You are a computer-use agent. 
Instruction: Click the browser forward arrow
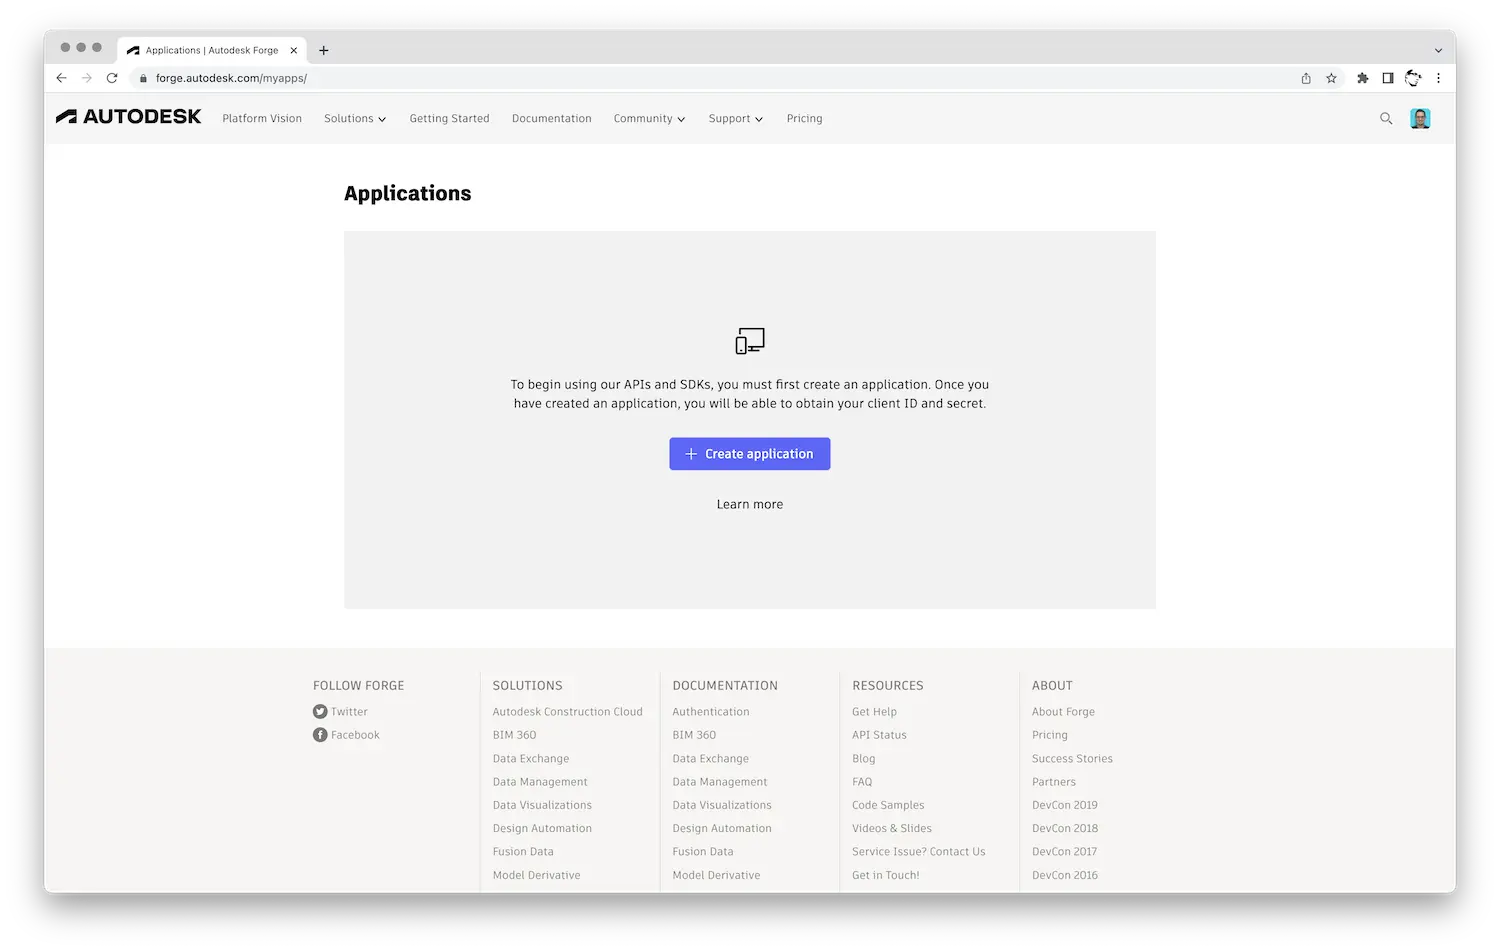87,78
